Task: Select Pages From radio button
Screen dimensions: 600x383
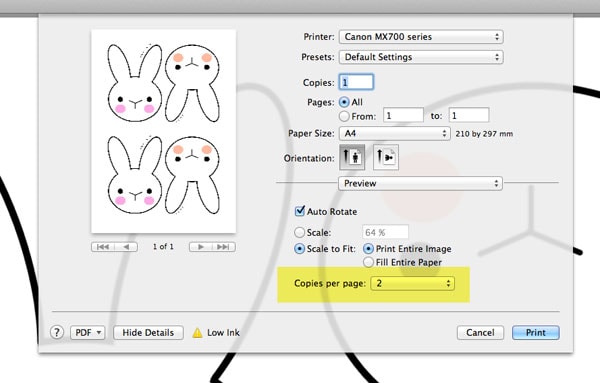Action: (344, 116)
